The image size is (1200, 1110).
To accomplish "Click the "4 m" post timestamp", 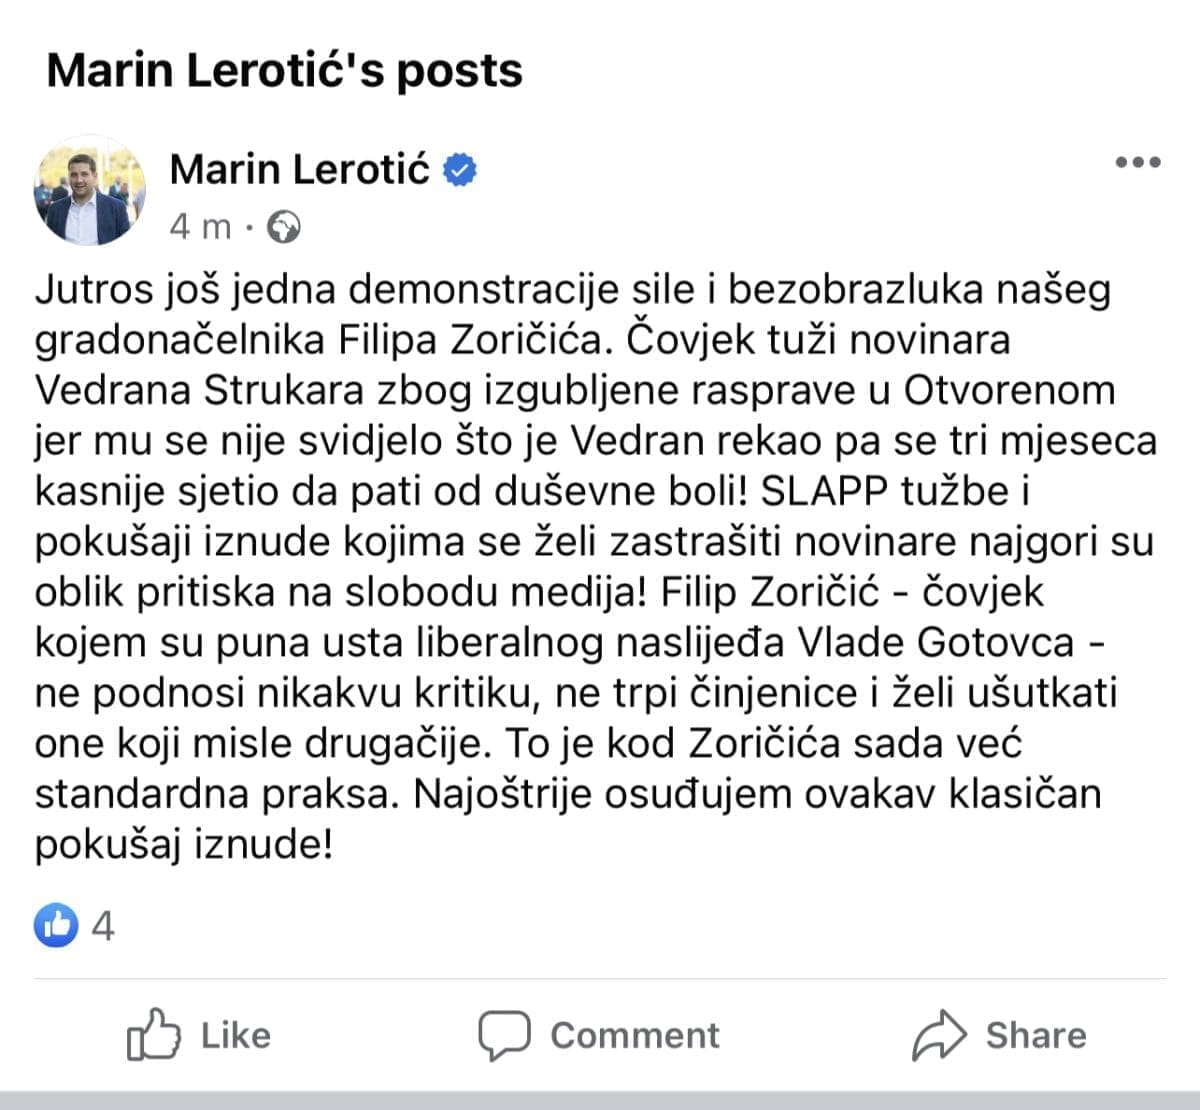I will (x=200, y=227).
